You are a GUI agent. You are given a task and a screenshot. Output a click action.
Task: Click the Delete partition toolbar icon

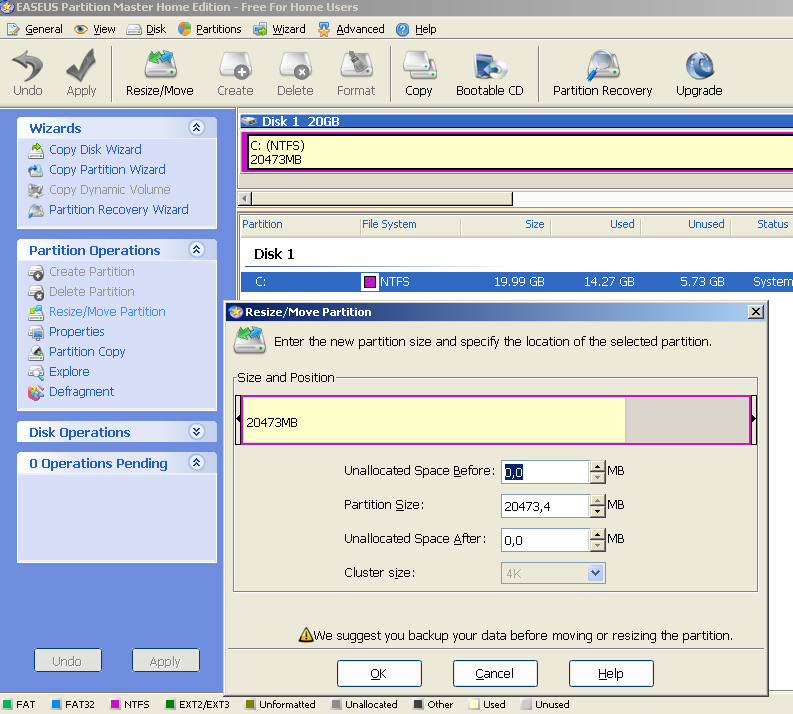pos(295,74)
